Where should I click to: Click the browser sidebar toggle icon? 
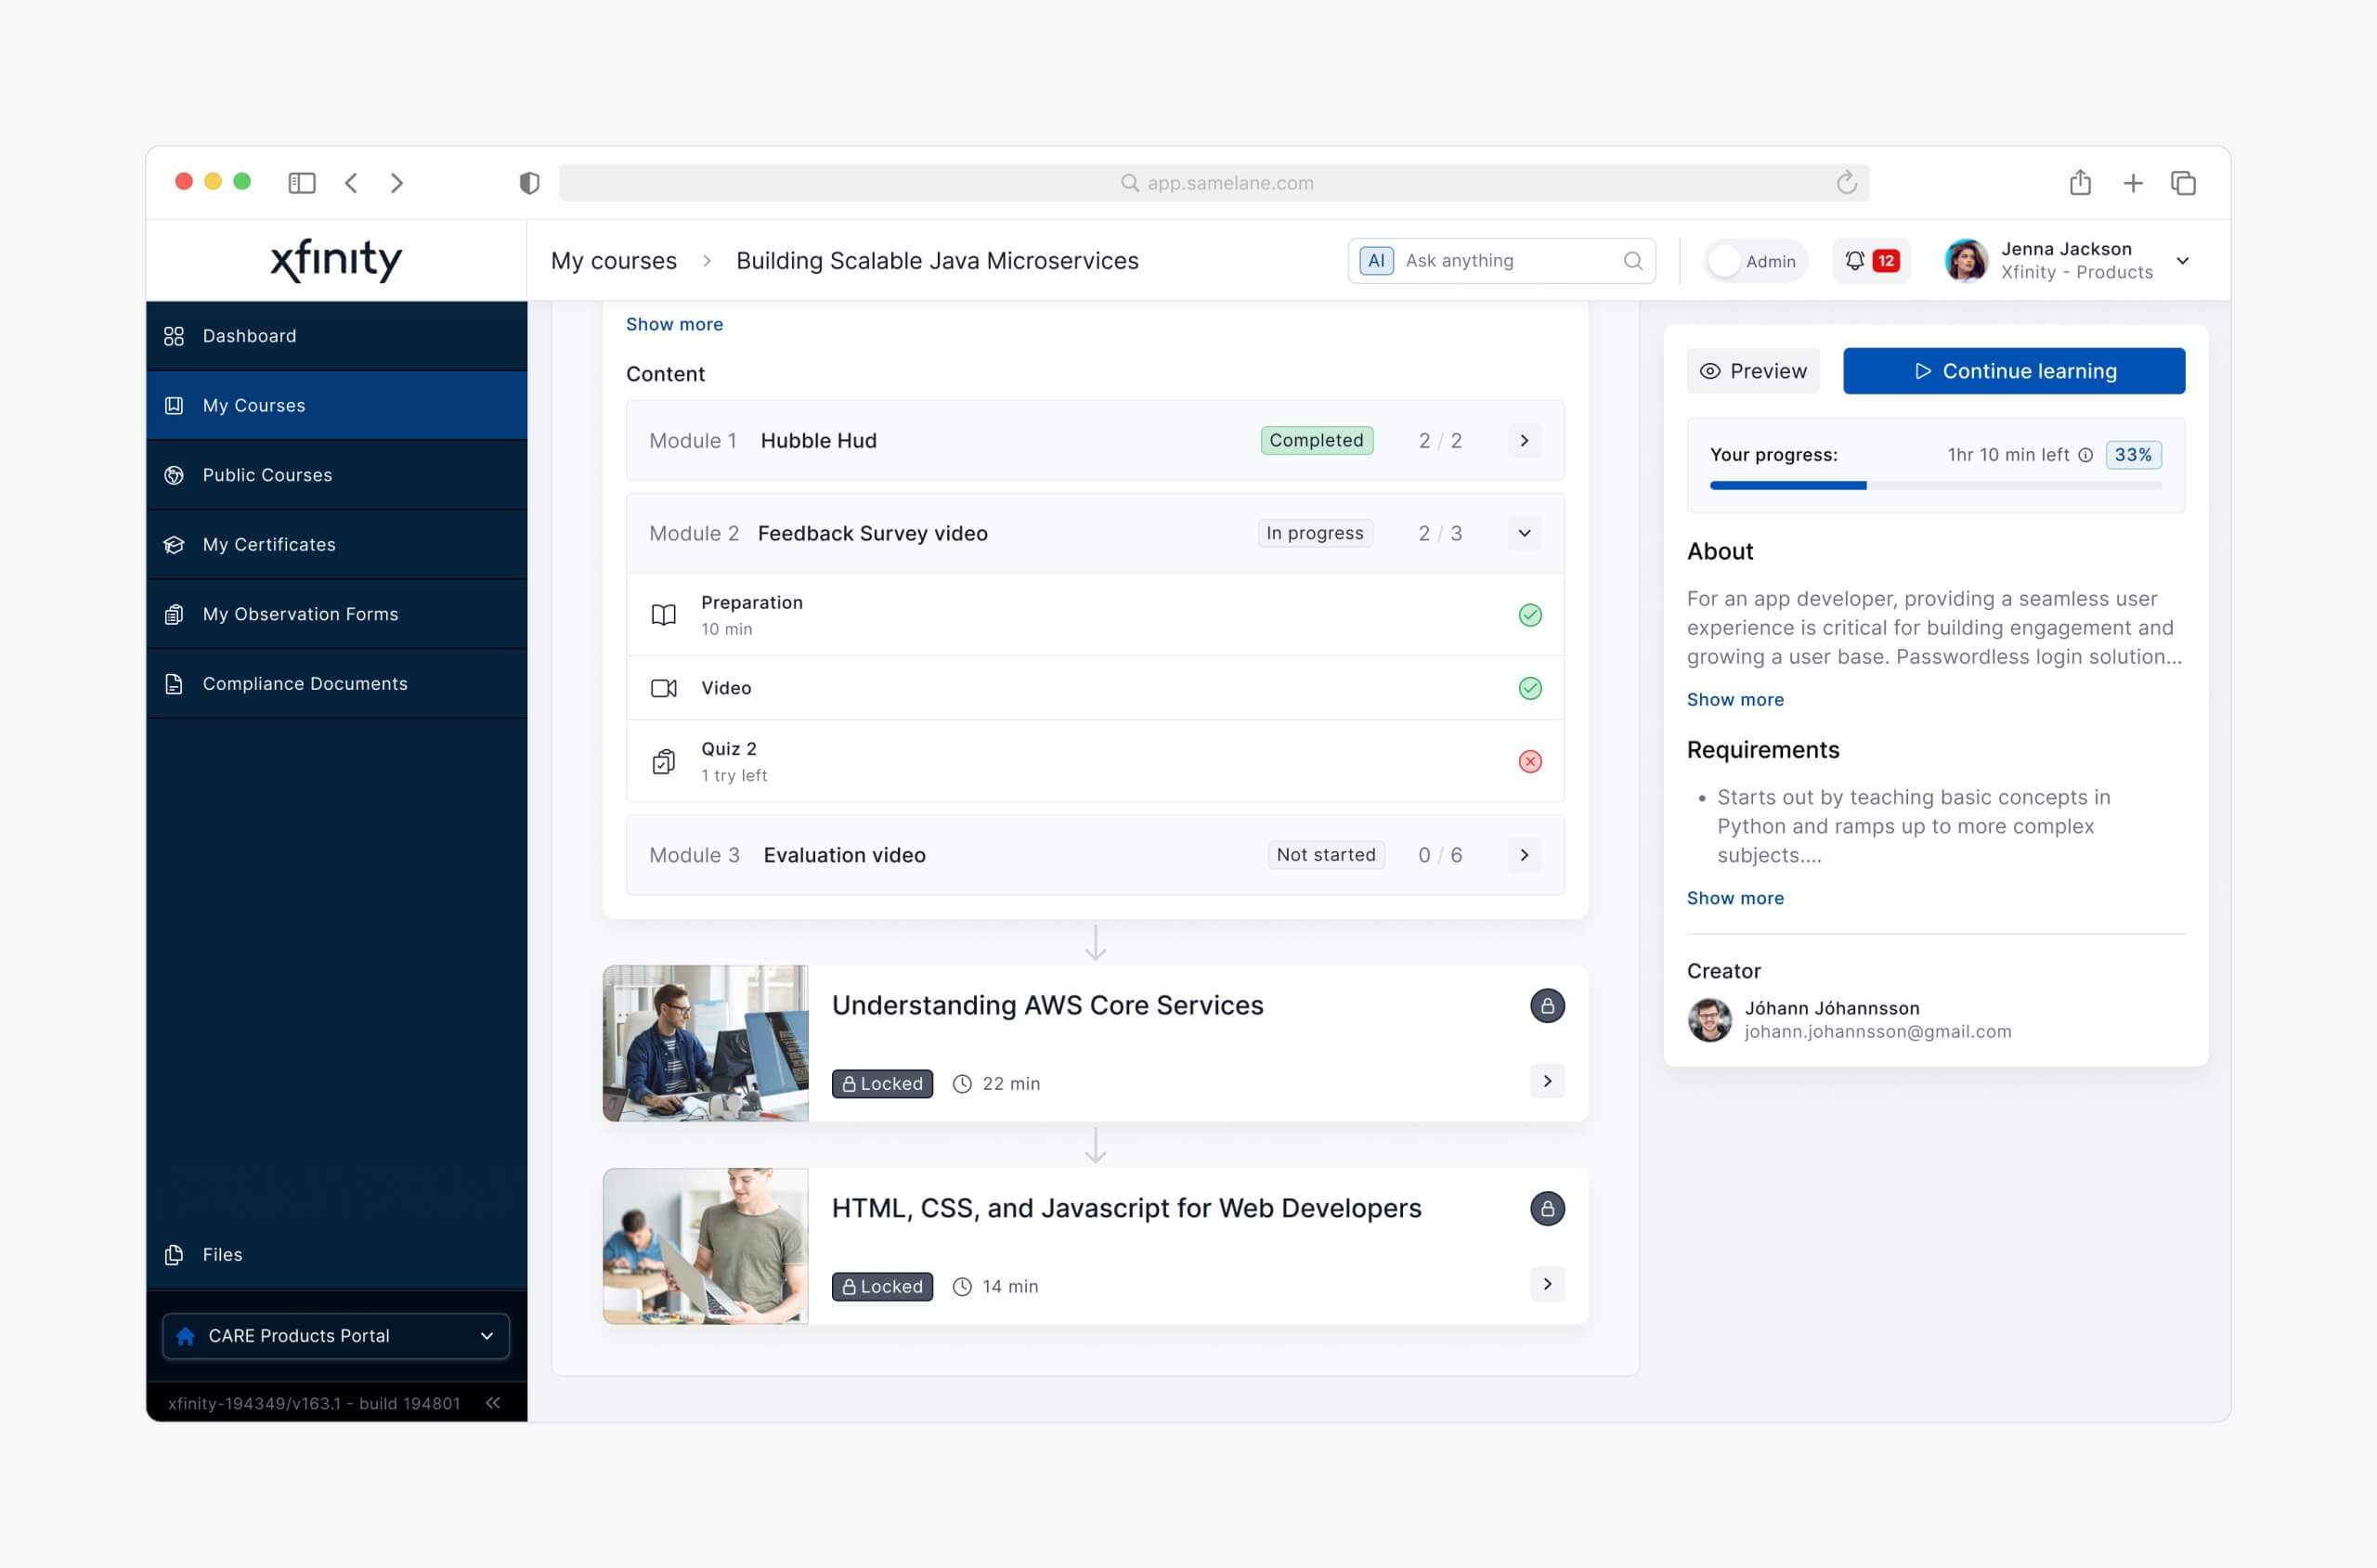[x=301, y=183]
